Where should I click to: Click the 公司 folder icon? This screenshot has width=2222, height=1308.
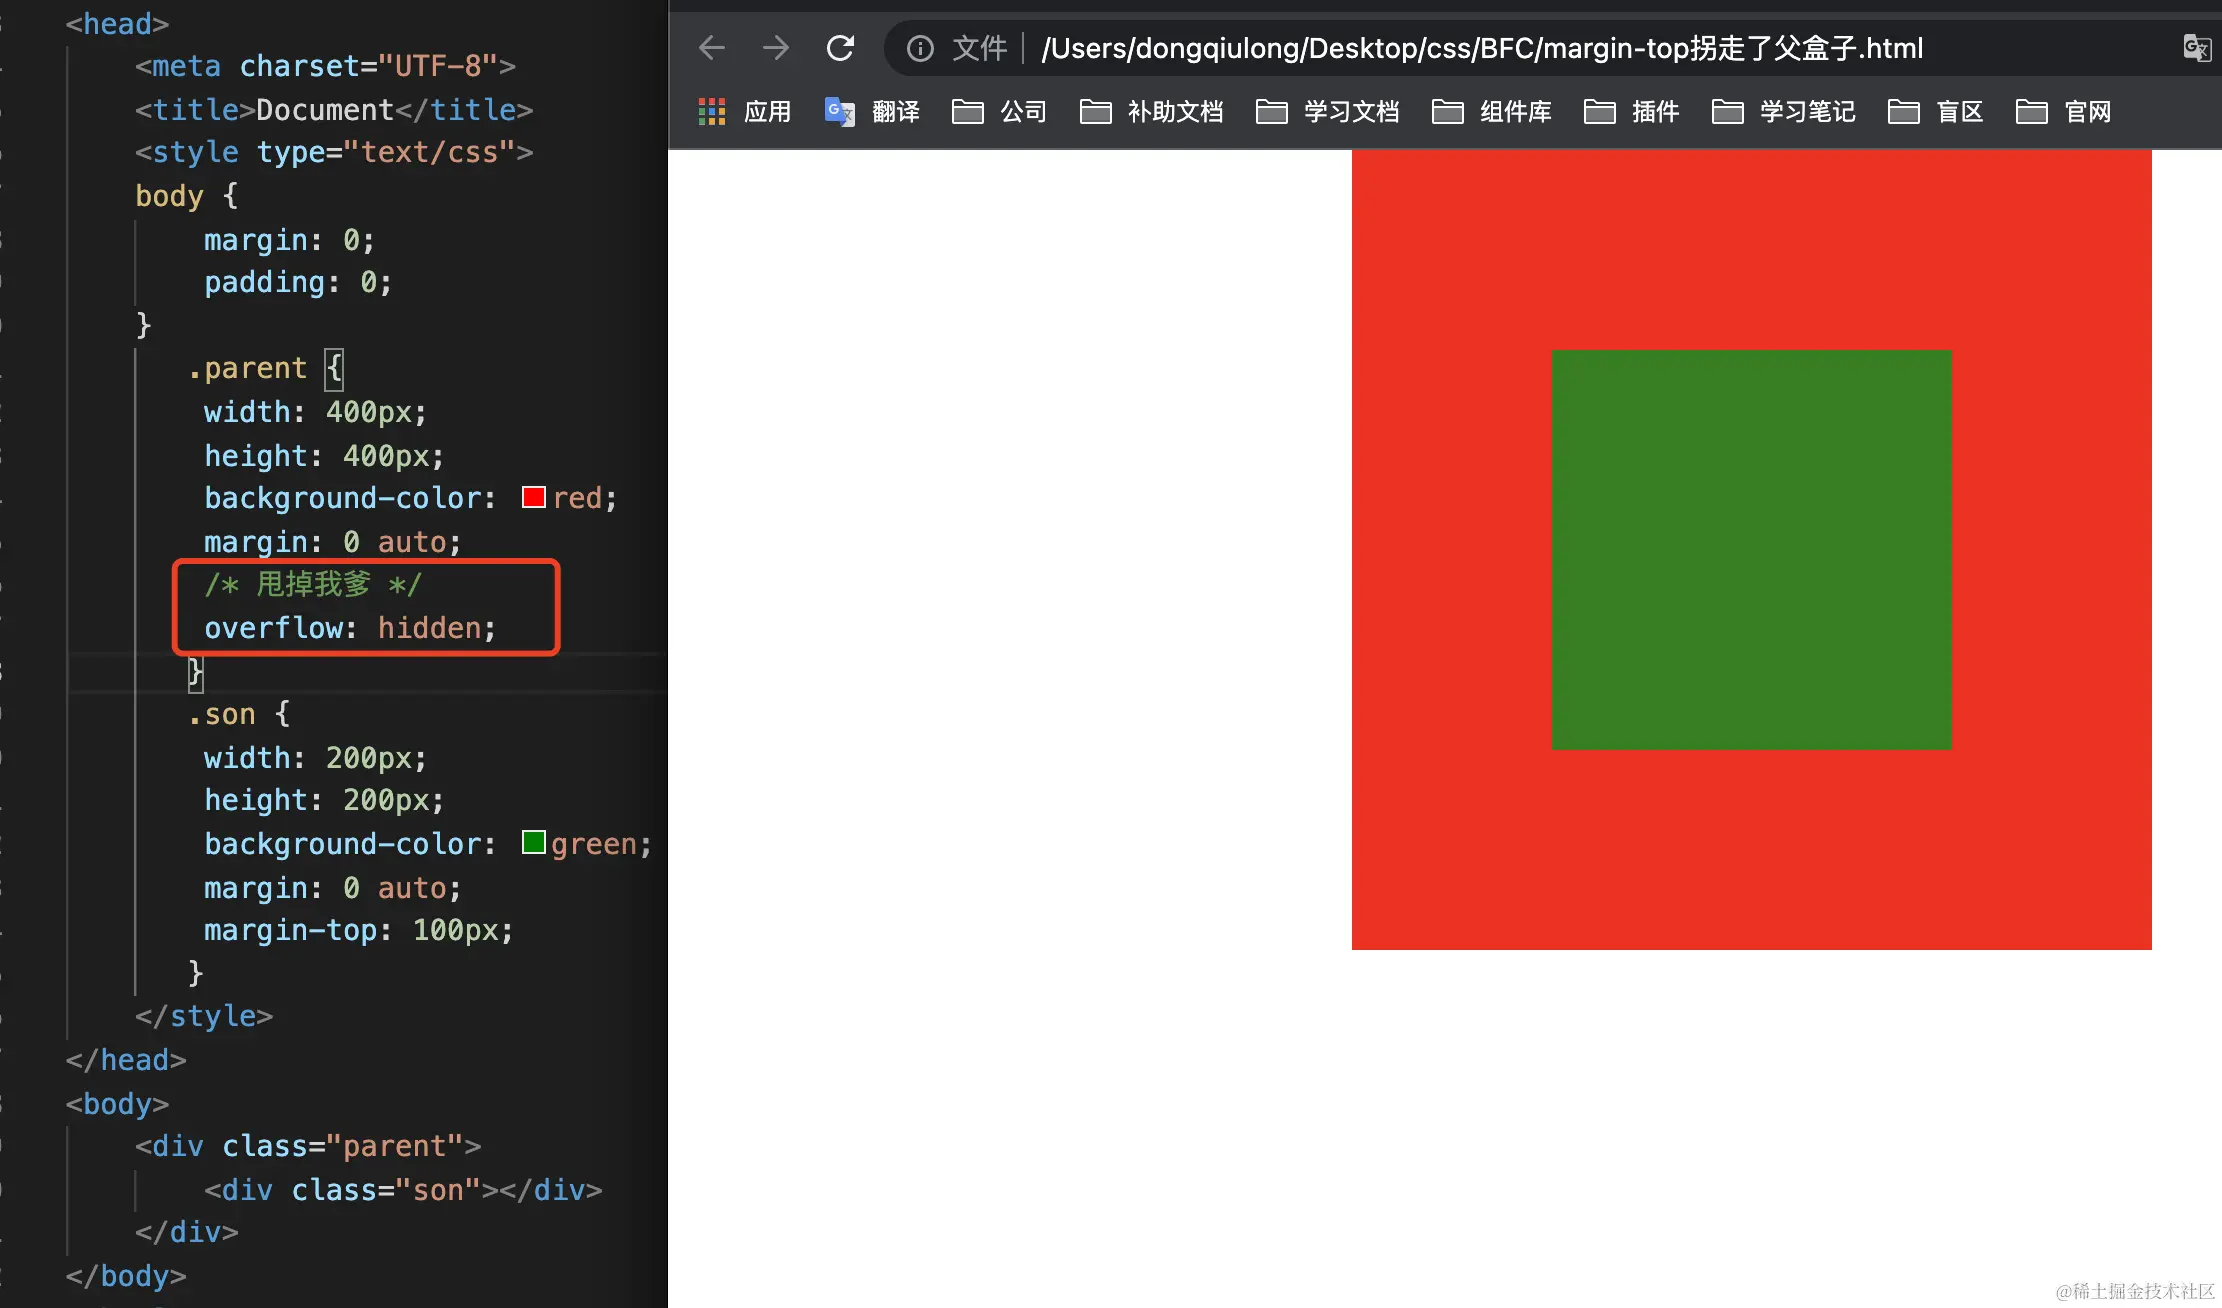[967, 111]
